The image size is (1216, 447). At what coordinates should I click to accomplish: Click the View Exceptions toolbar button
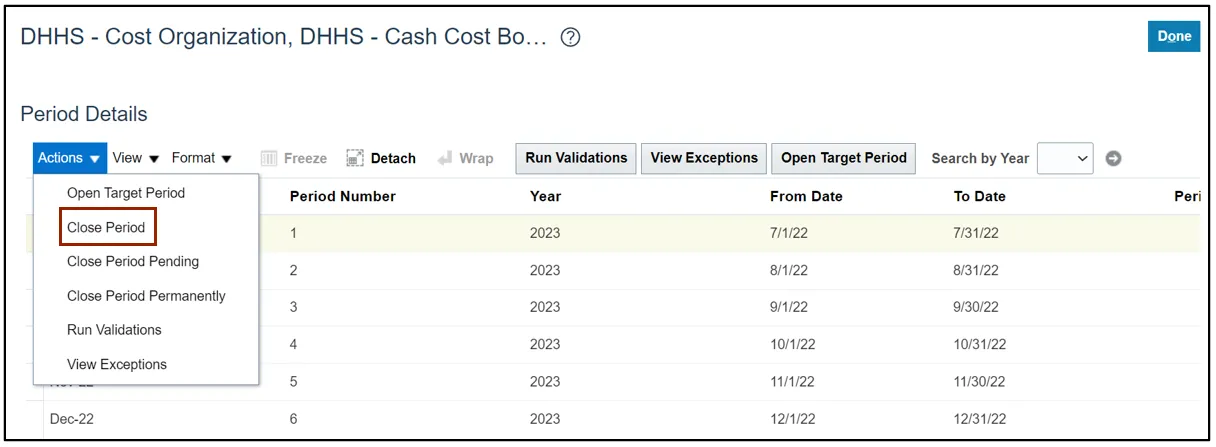coord(704,158)
